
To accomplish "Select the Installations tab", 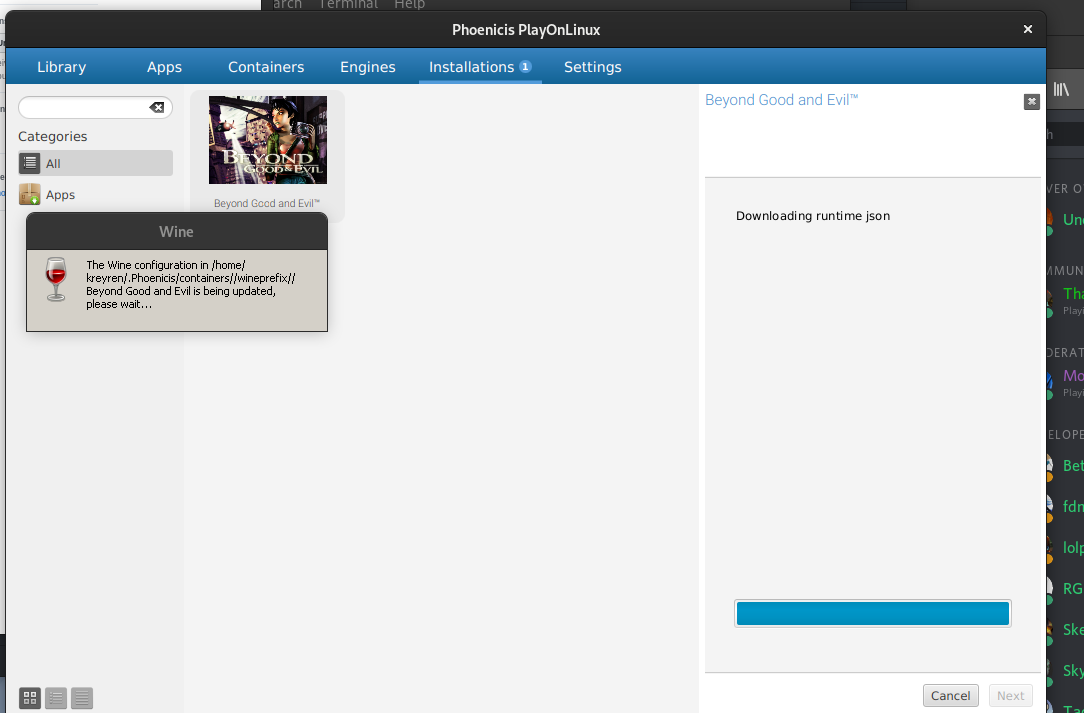I will [x=480, y=67].
